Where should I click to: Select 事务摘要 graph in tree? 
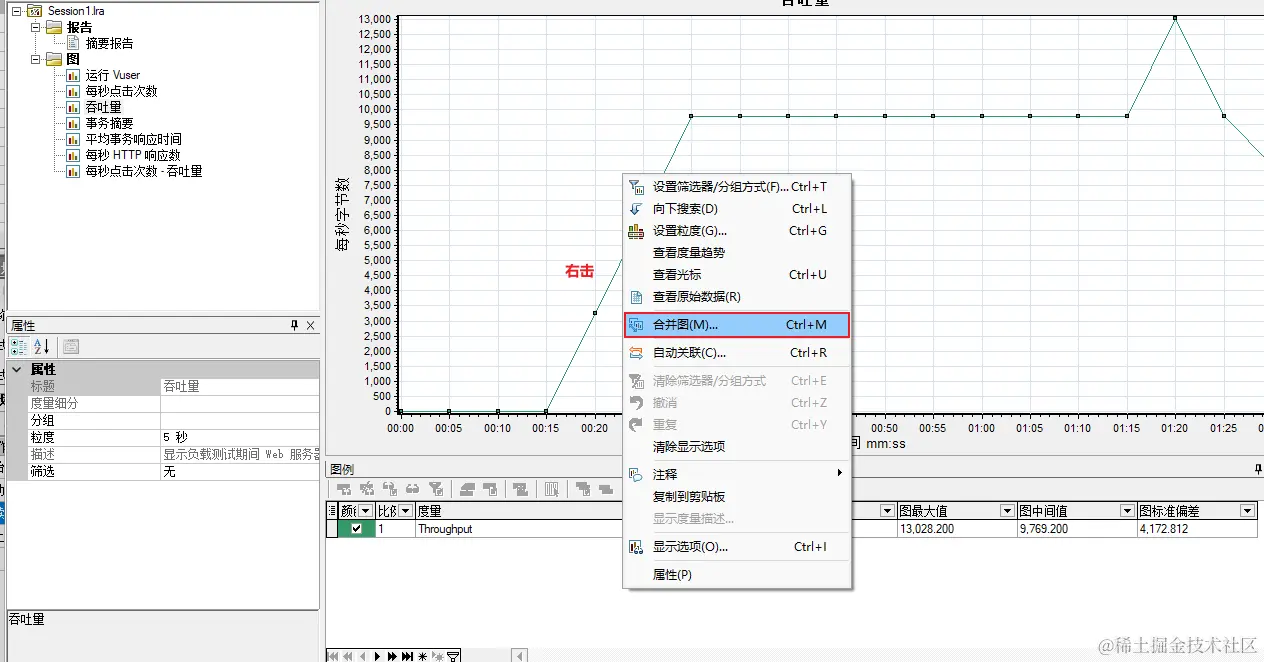click(109, 123)
